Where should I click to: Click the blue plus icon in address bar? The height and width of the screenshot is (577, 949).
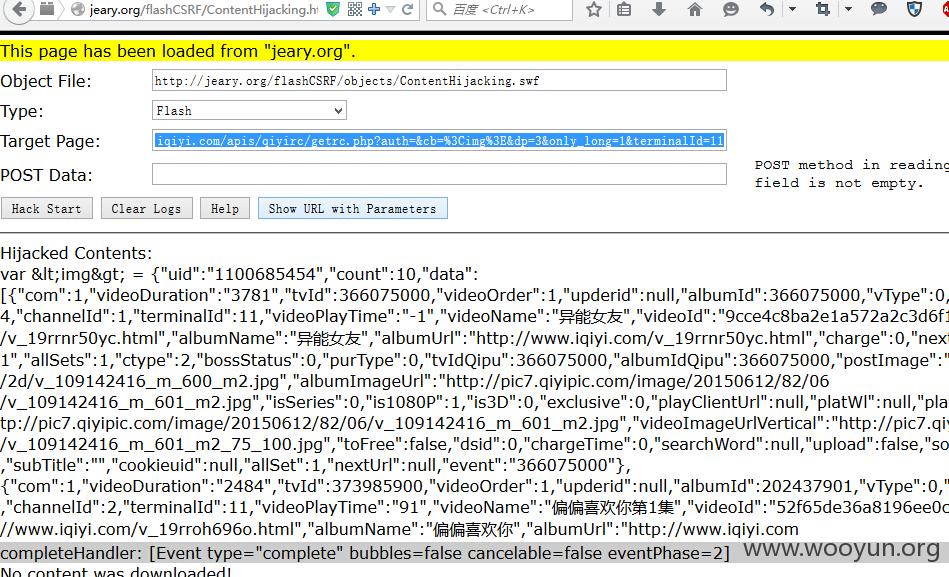[x=373, y=9]
